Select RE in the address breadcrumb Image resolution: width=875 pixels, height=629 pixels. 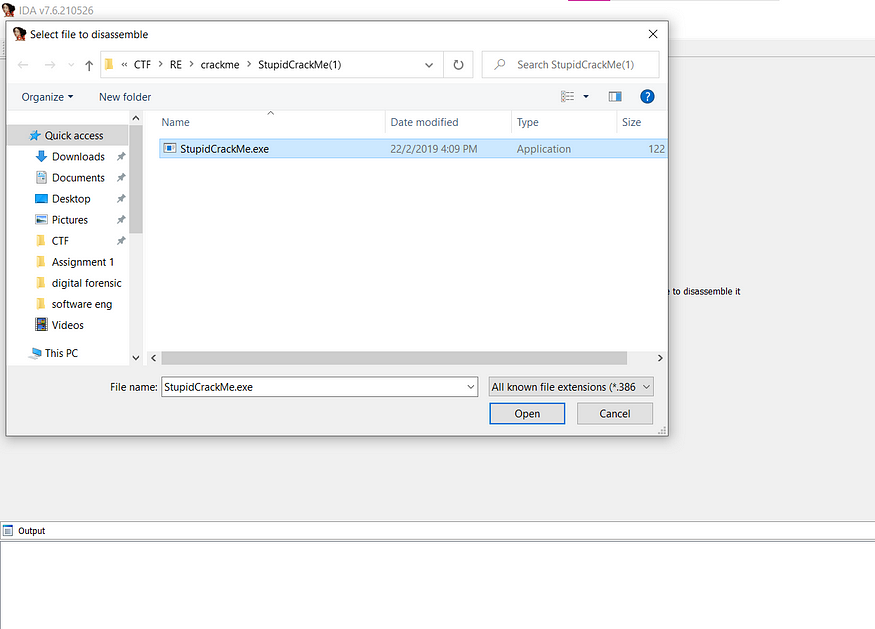(176, 65)
